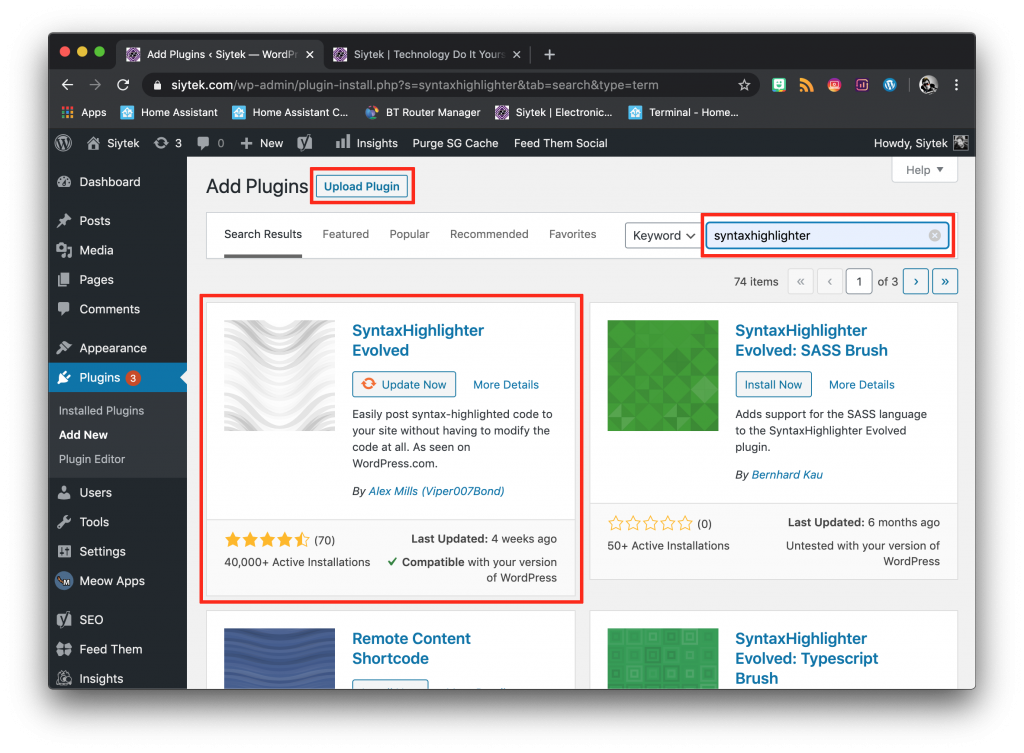Image resolution: width=1024 pixels, height=753 pixels.
Task: Close the Siytek Technology browser tab
Action: tap(517, 55)
